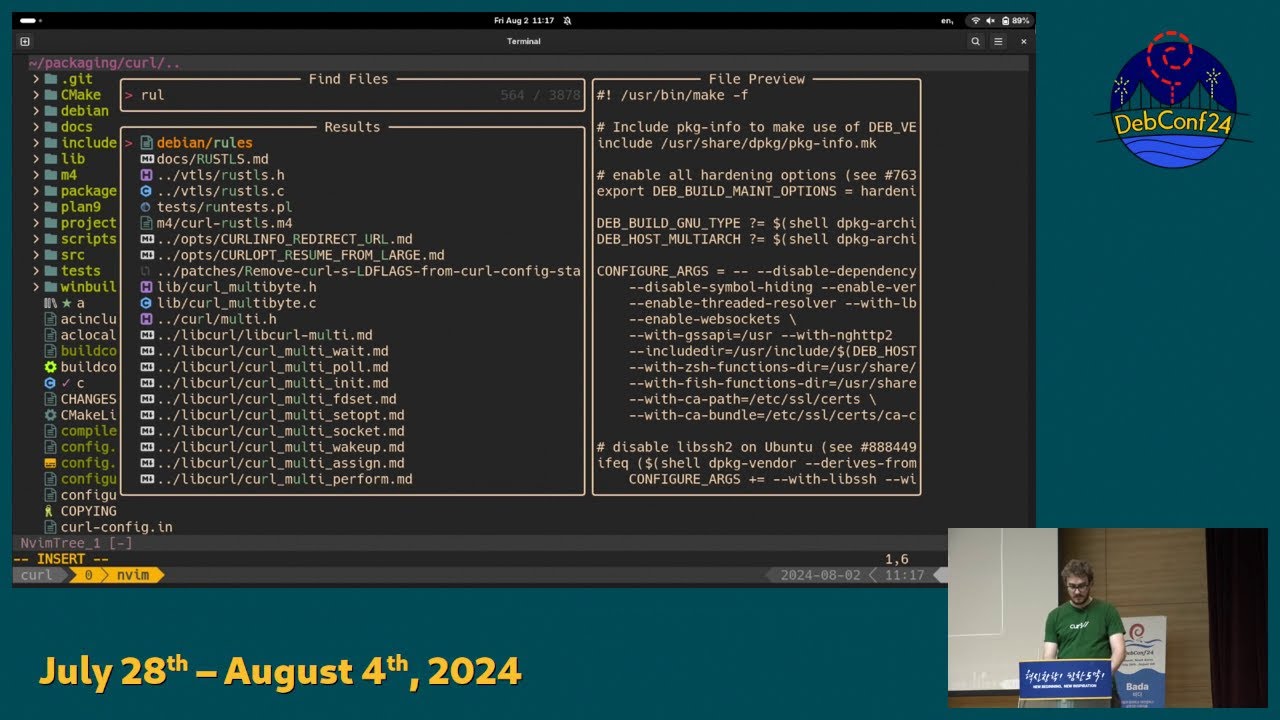Viewport: 1280px width, 720px height.
Task: Expand the tests folder
Action: click(36, 271)
